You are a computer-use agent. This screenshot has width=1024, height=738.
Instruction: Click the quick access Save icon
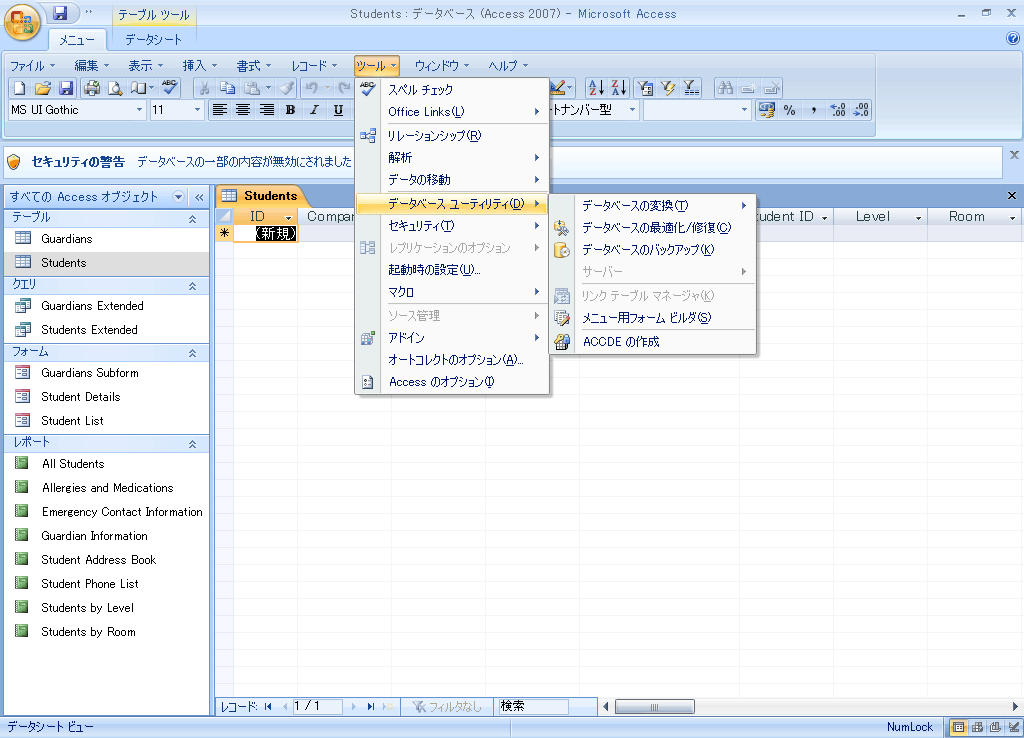(x=60, y=12)
